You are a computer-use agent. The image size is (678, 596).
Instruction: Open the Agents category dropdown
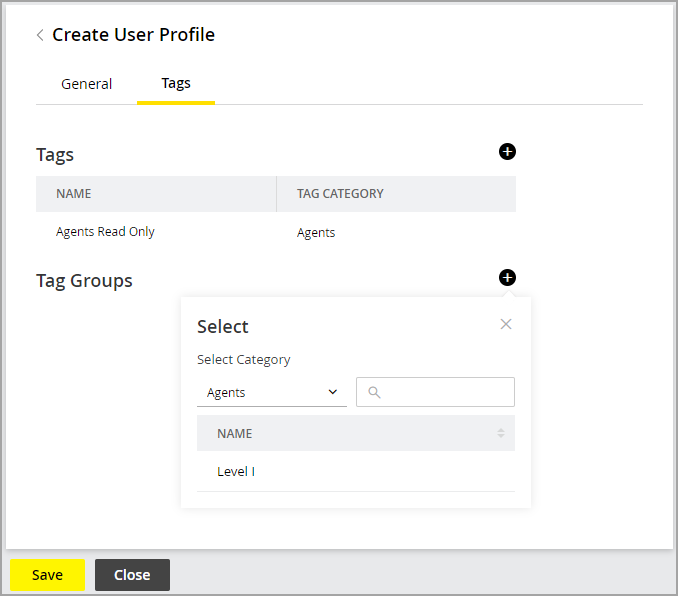(272, 392)
